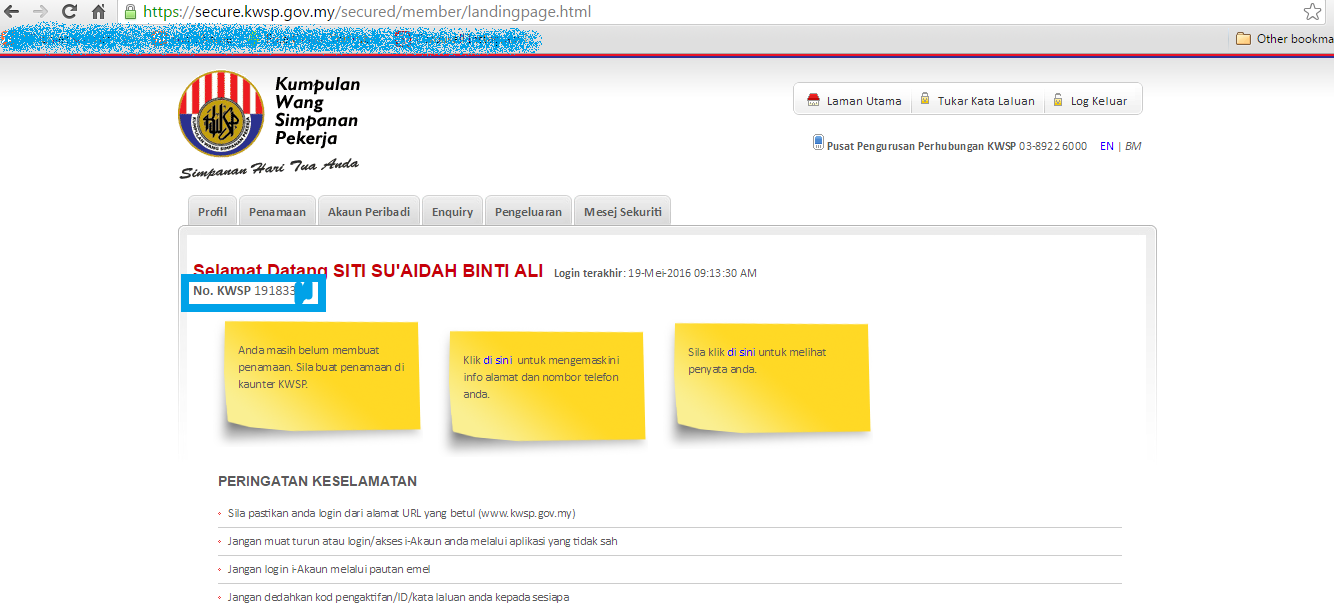Viewport: 1334px width, 610px height.
Task: Click Laman Utama link
Action: (864, 101)
